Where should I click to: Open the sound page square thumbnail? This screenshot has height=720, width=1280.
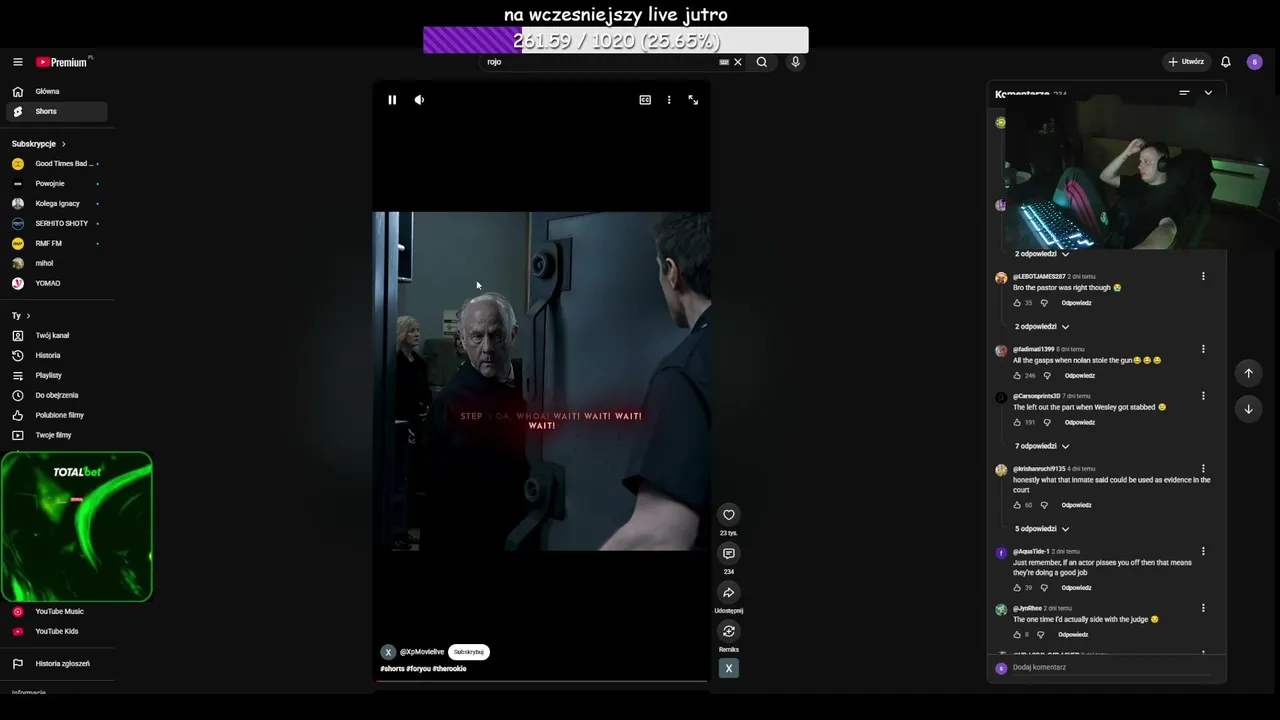click(729, 668)
